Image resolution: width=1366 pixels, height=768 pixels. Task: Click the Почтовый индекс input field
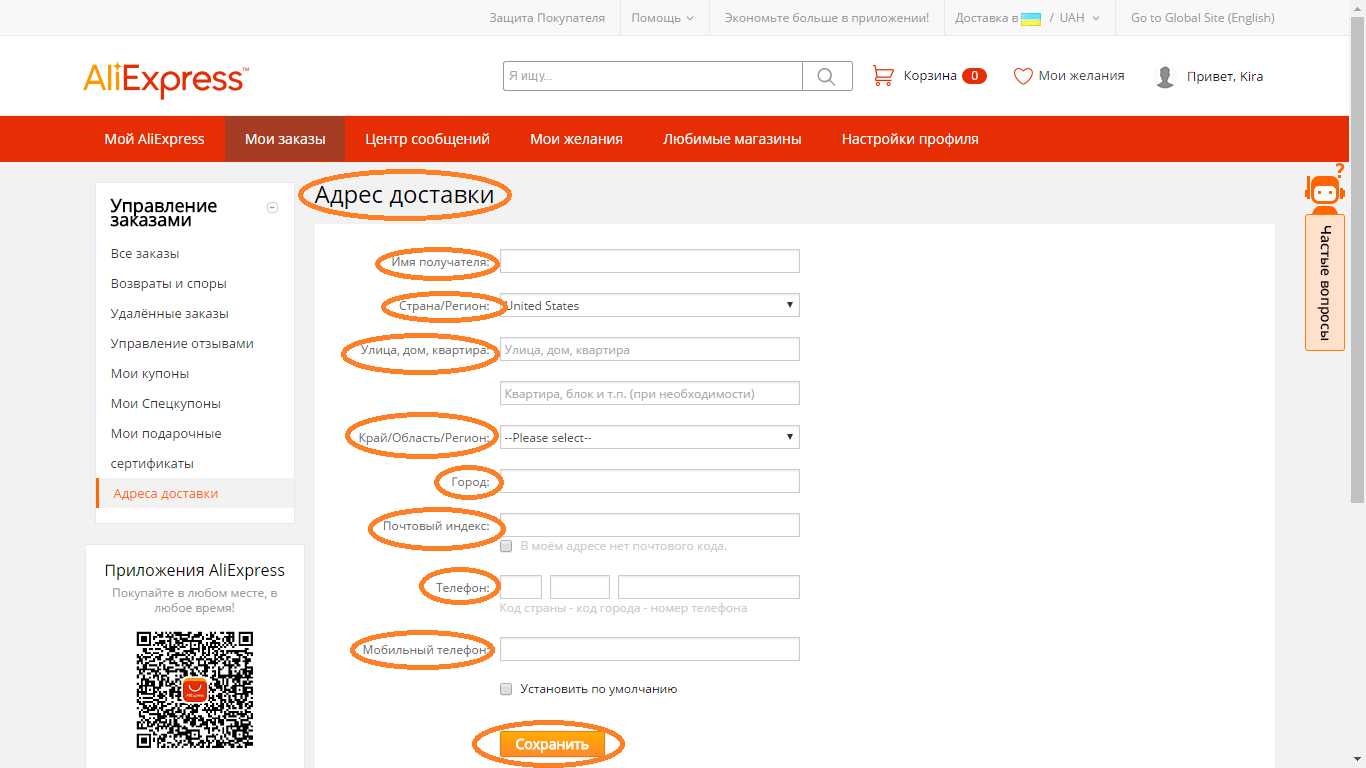[x=650, y=525]
